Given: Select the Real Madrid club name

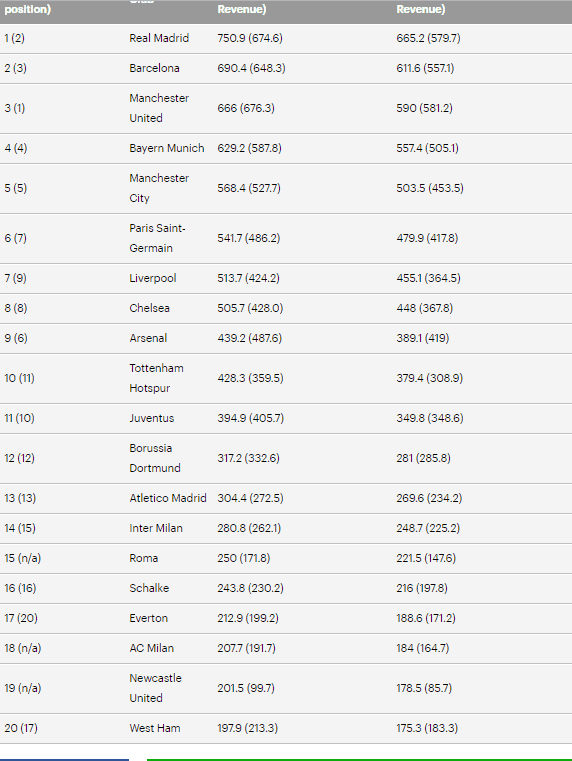Looking at the screenshot, I should [x=159, y=38].
